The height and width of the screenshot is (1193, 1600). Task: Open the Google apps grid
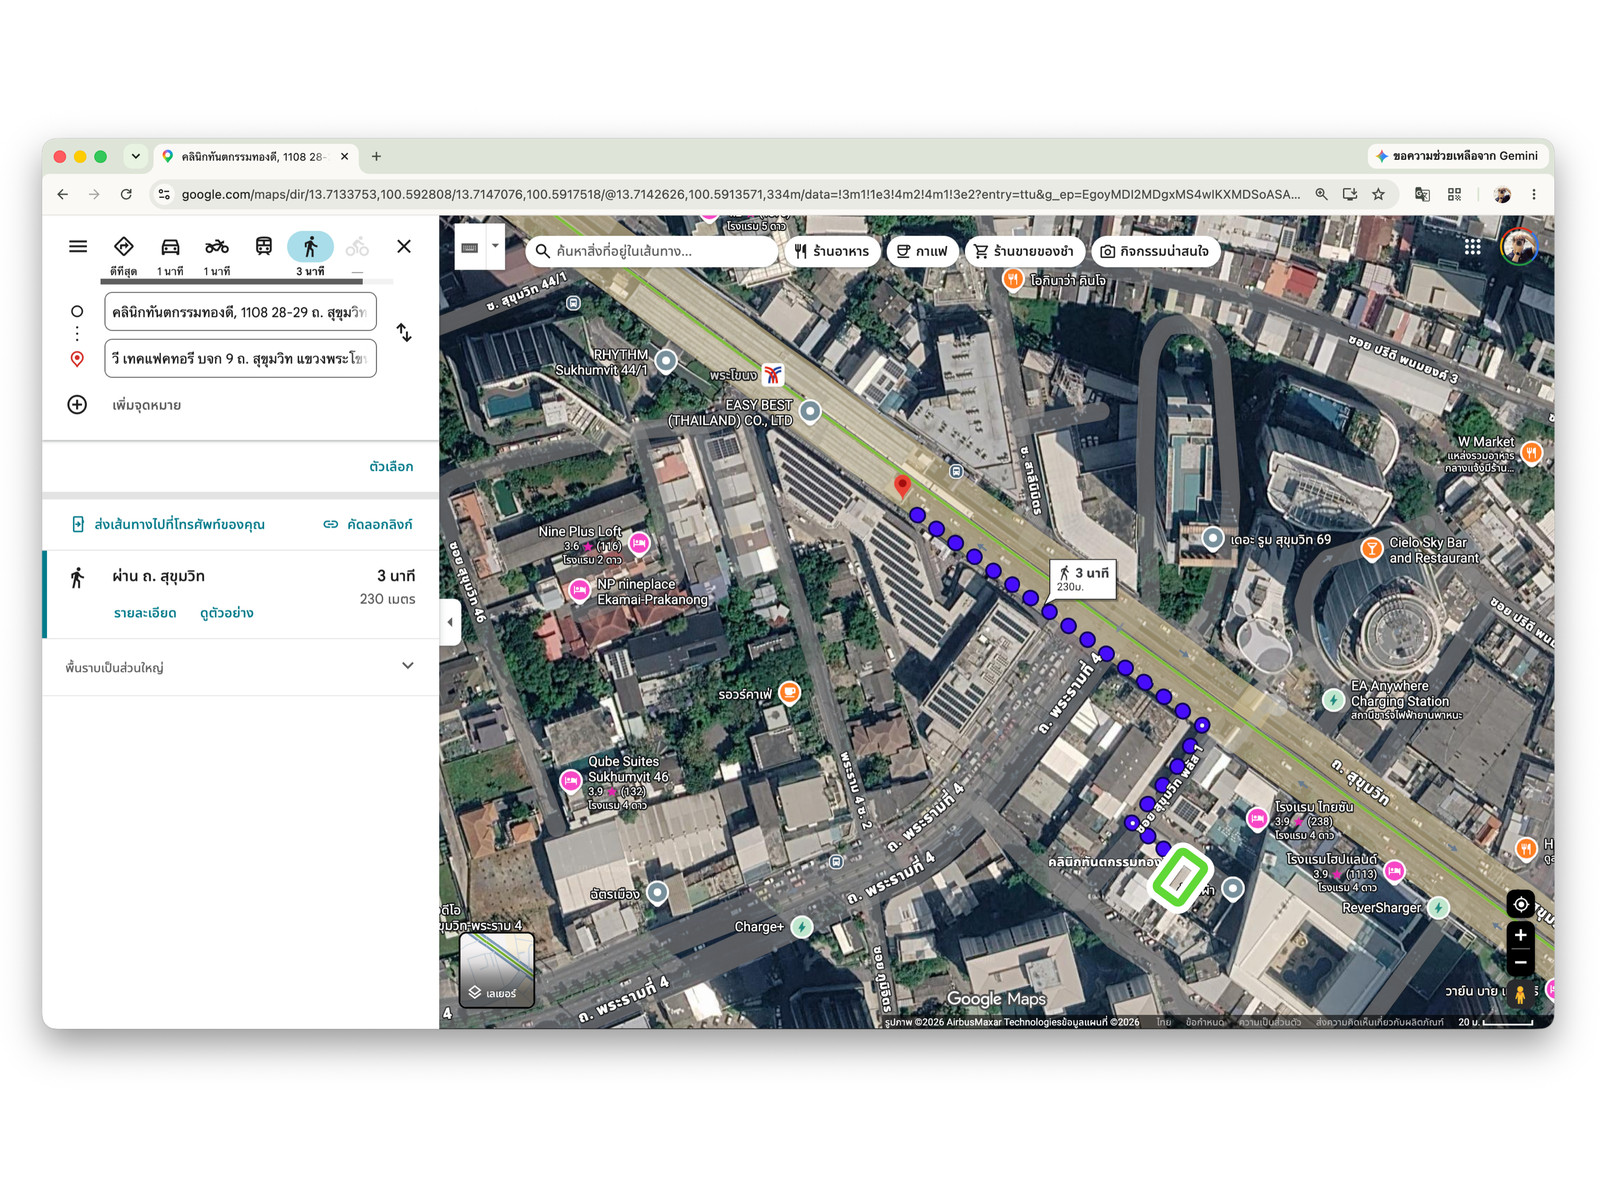(1473, 247)
